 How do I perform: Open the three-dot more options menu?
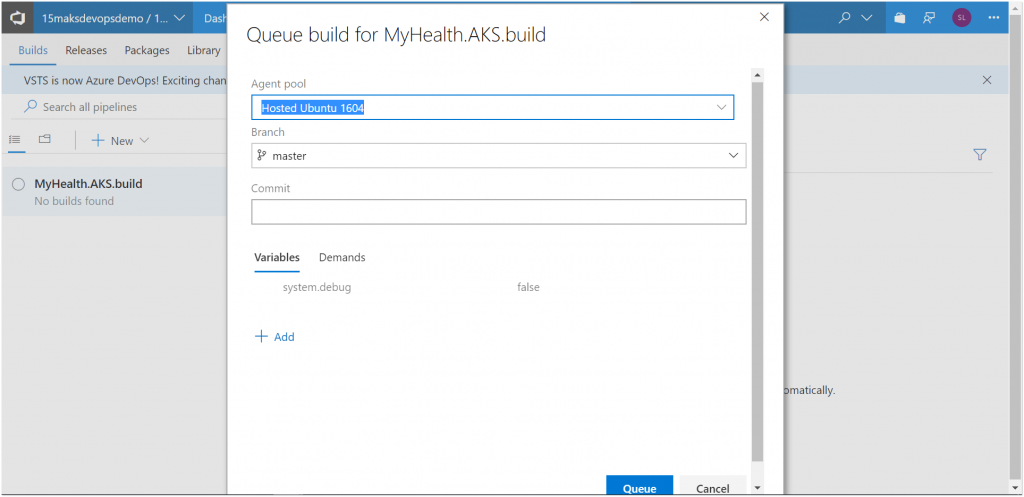[994, 18]
